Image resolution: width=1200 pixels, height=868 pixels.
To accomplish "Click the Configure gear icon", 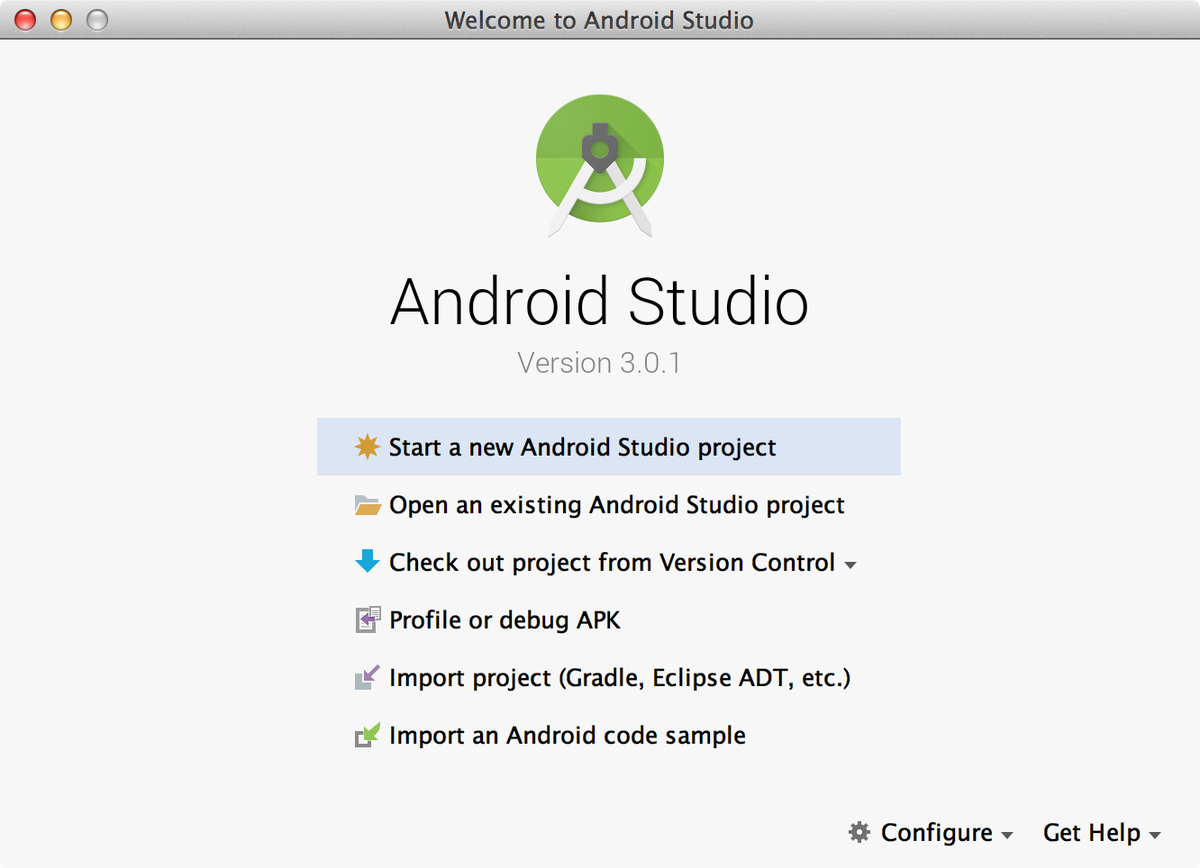I will [859, 832].
